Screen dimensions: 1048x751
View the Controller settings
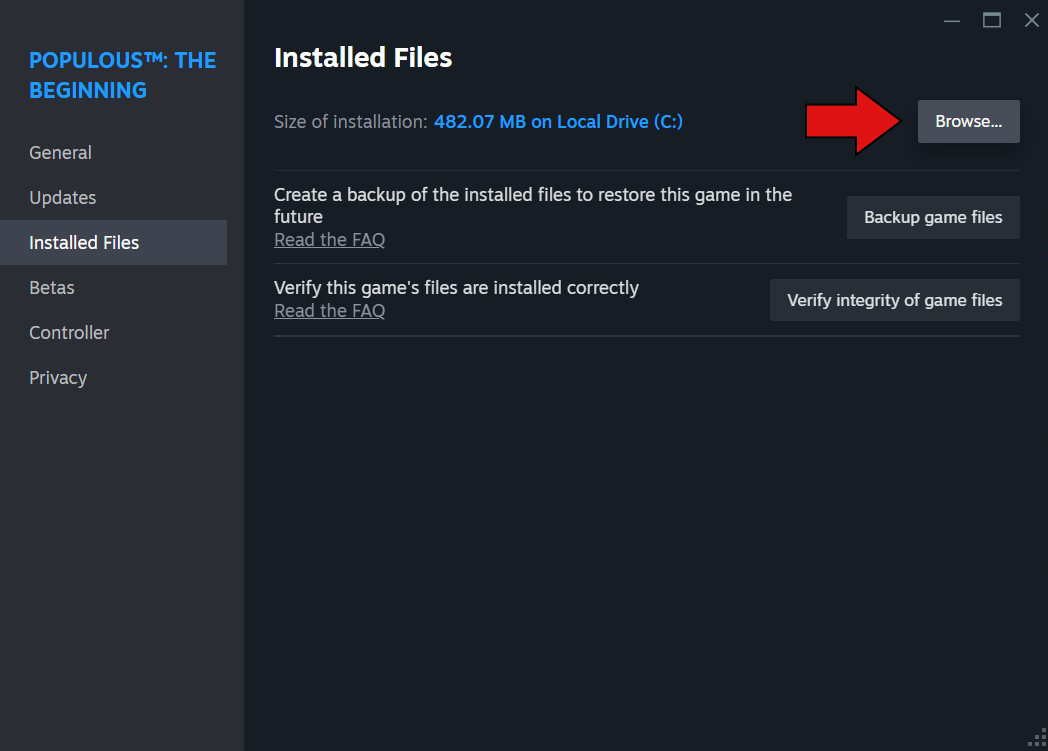[x=69, y=332]
